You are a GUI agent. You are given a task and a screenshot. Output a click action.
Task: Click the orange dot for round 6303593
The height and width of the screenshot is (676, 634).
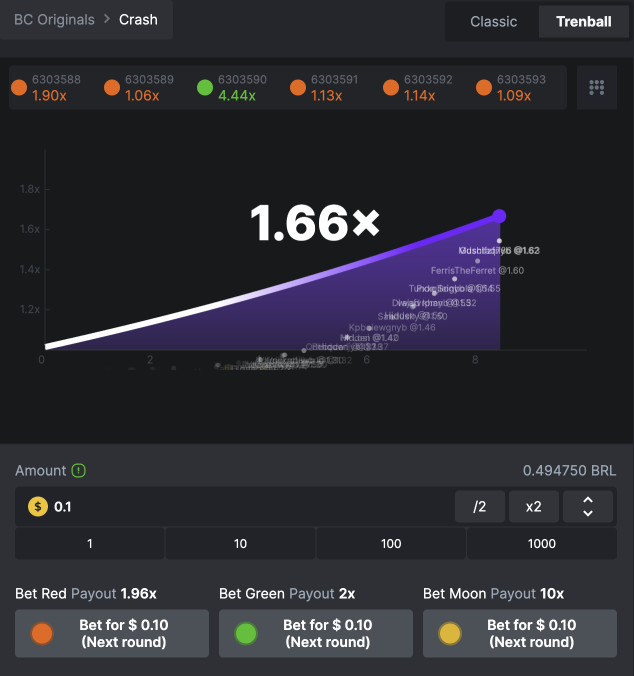pyautogui.click(x=484, y=88)
